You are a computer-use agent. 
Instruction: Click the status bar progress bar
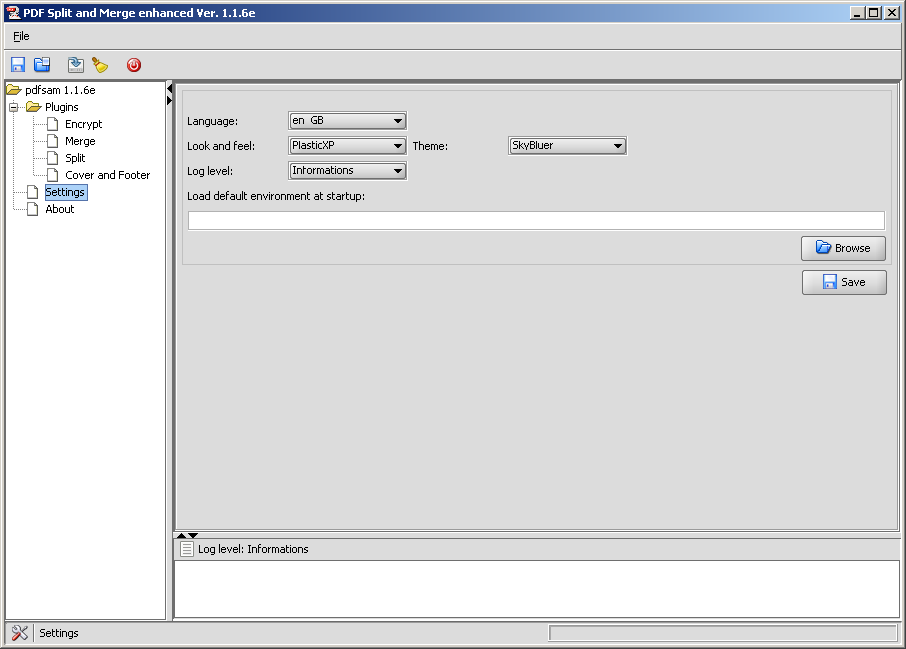722,633
